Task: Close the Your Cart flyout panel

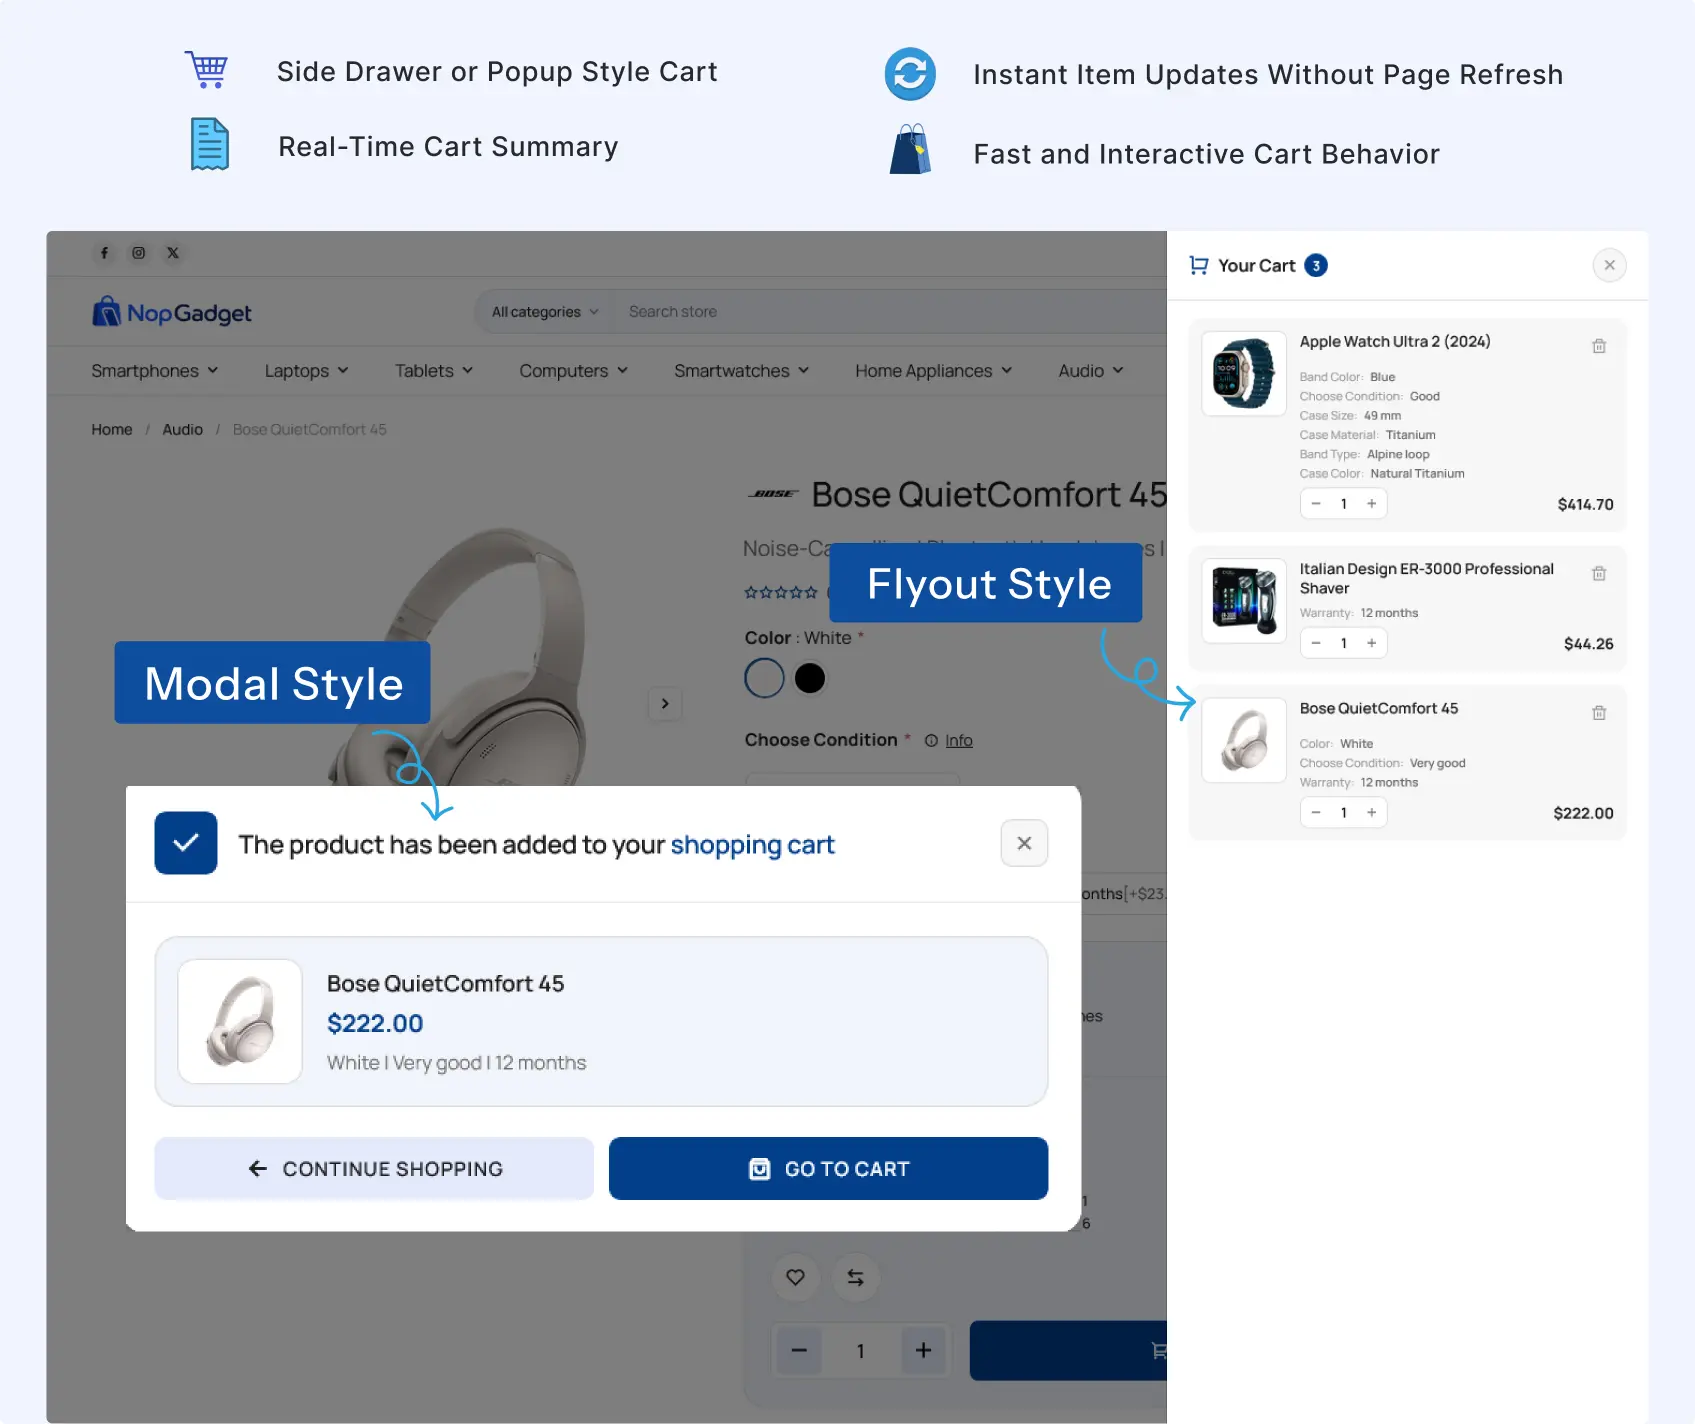Action: pyautogui.click(x=1609, y=265)
